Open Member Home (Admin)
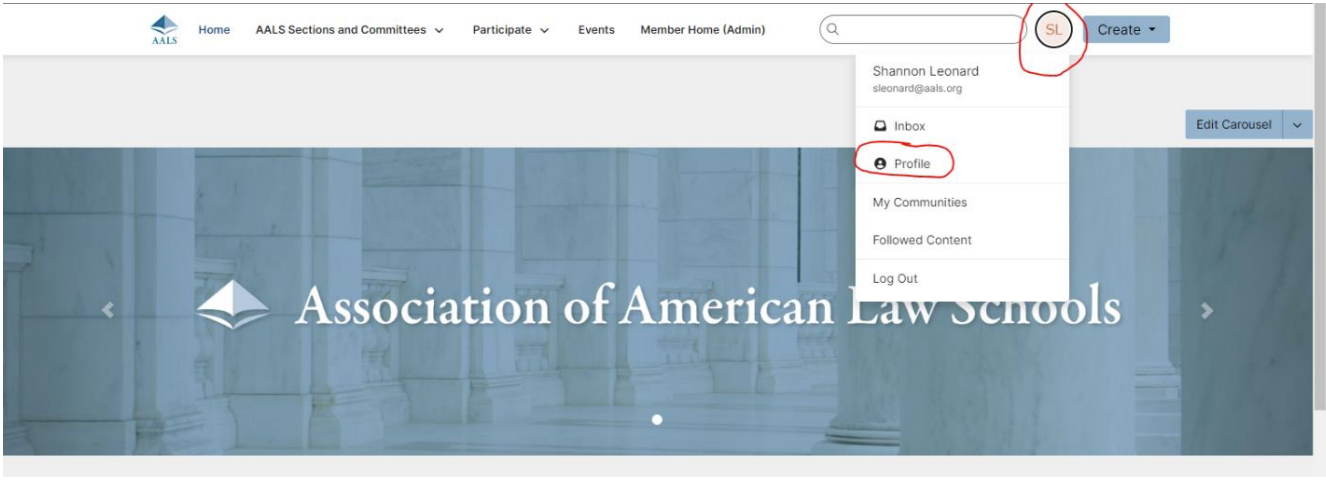This screenshot has width=1326, height=482. [x=703, y=30]
